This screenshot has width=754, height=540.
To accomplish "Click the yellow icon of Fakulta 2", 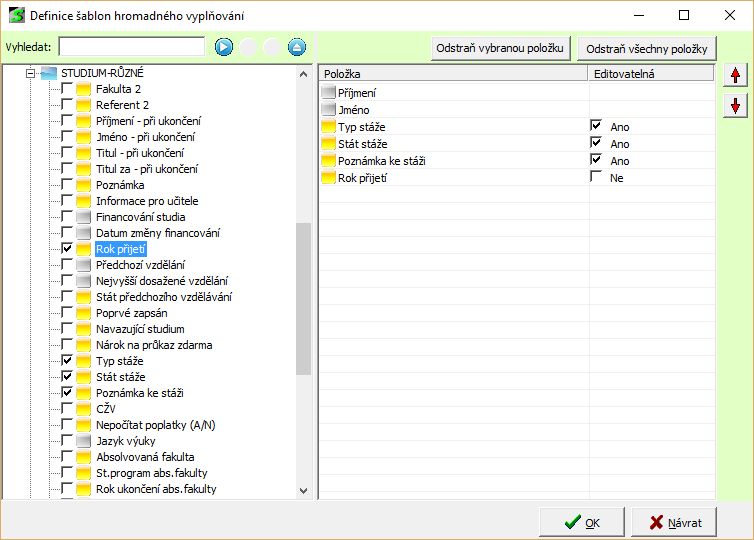I will pyautogui.click(x=84, y=89).
